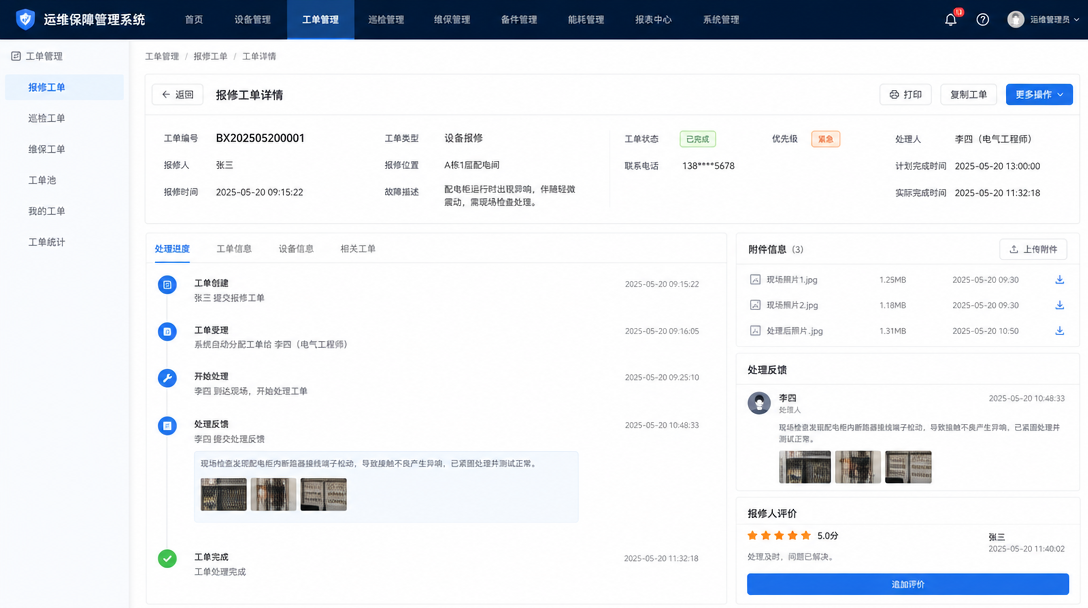Open 巡检管理 in top navigation

(386, 19)
